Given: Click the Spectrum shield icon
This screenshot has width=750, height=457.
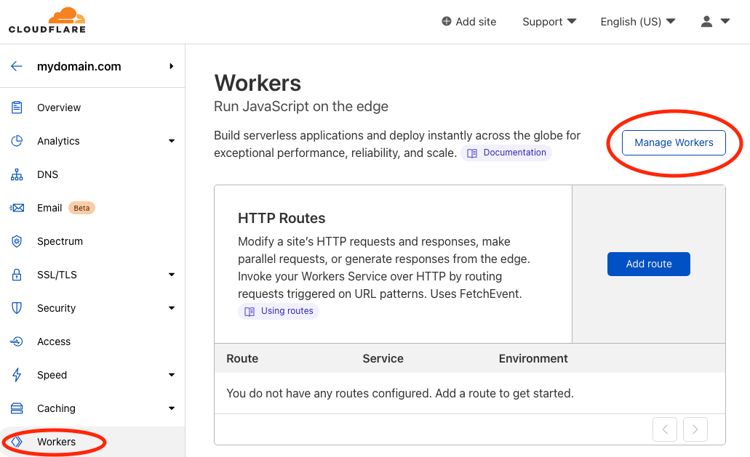Looking at the screenshot, I should click(x=17, y=241).
